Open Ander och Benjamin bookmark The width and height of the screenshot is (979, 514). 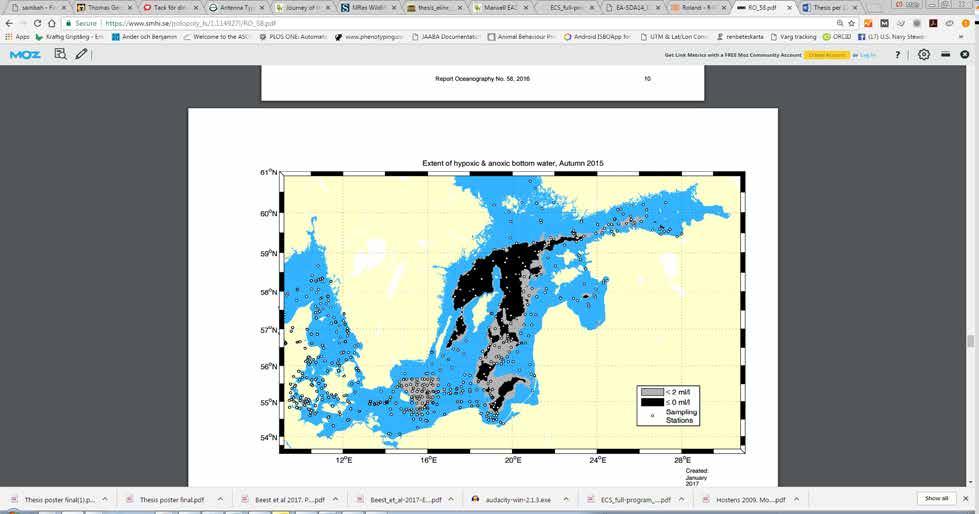(x=144, y=37)
